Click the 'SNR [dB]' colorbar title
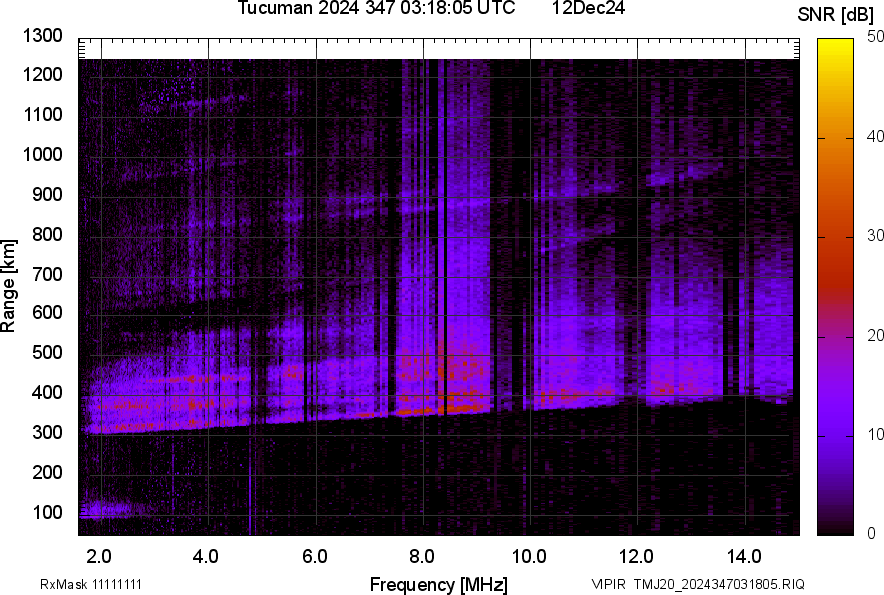The width and height of the screenshot is (884, 595). pyautogui.click(x=835, y=15)
